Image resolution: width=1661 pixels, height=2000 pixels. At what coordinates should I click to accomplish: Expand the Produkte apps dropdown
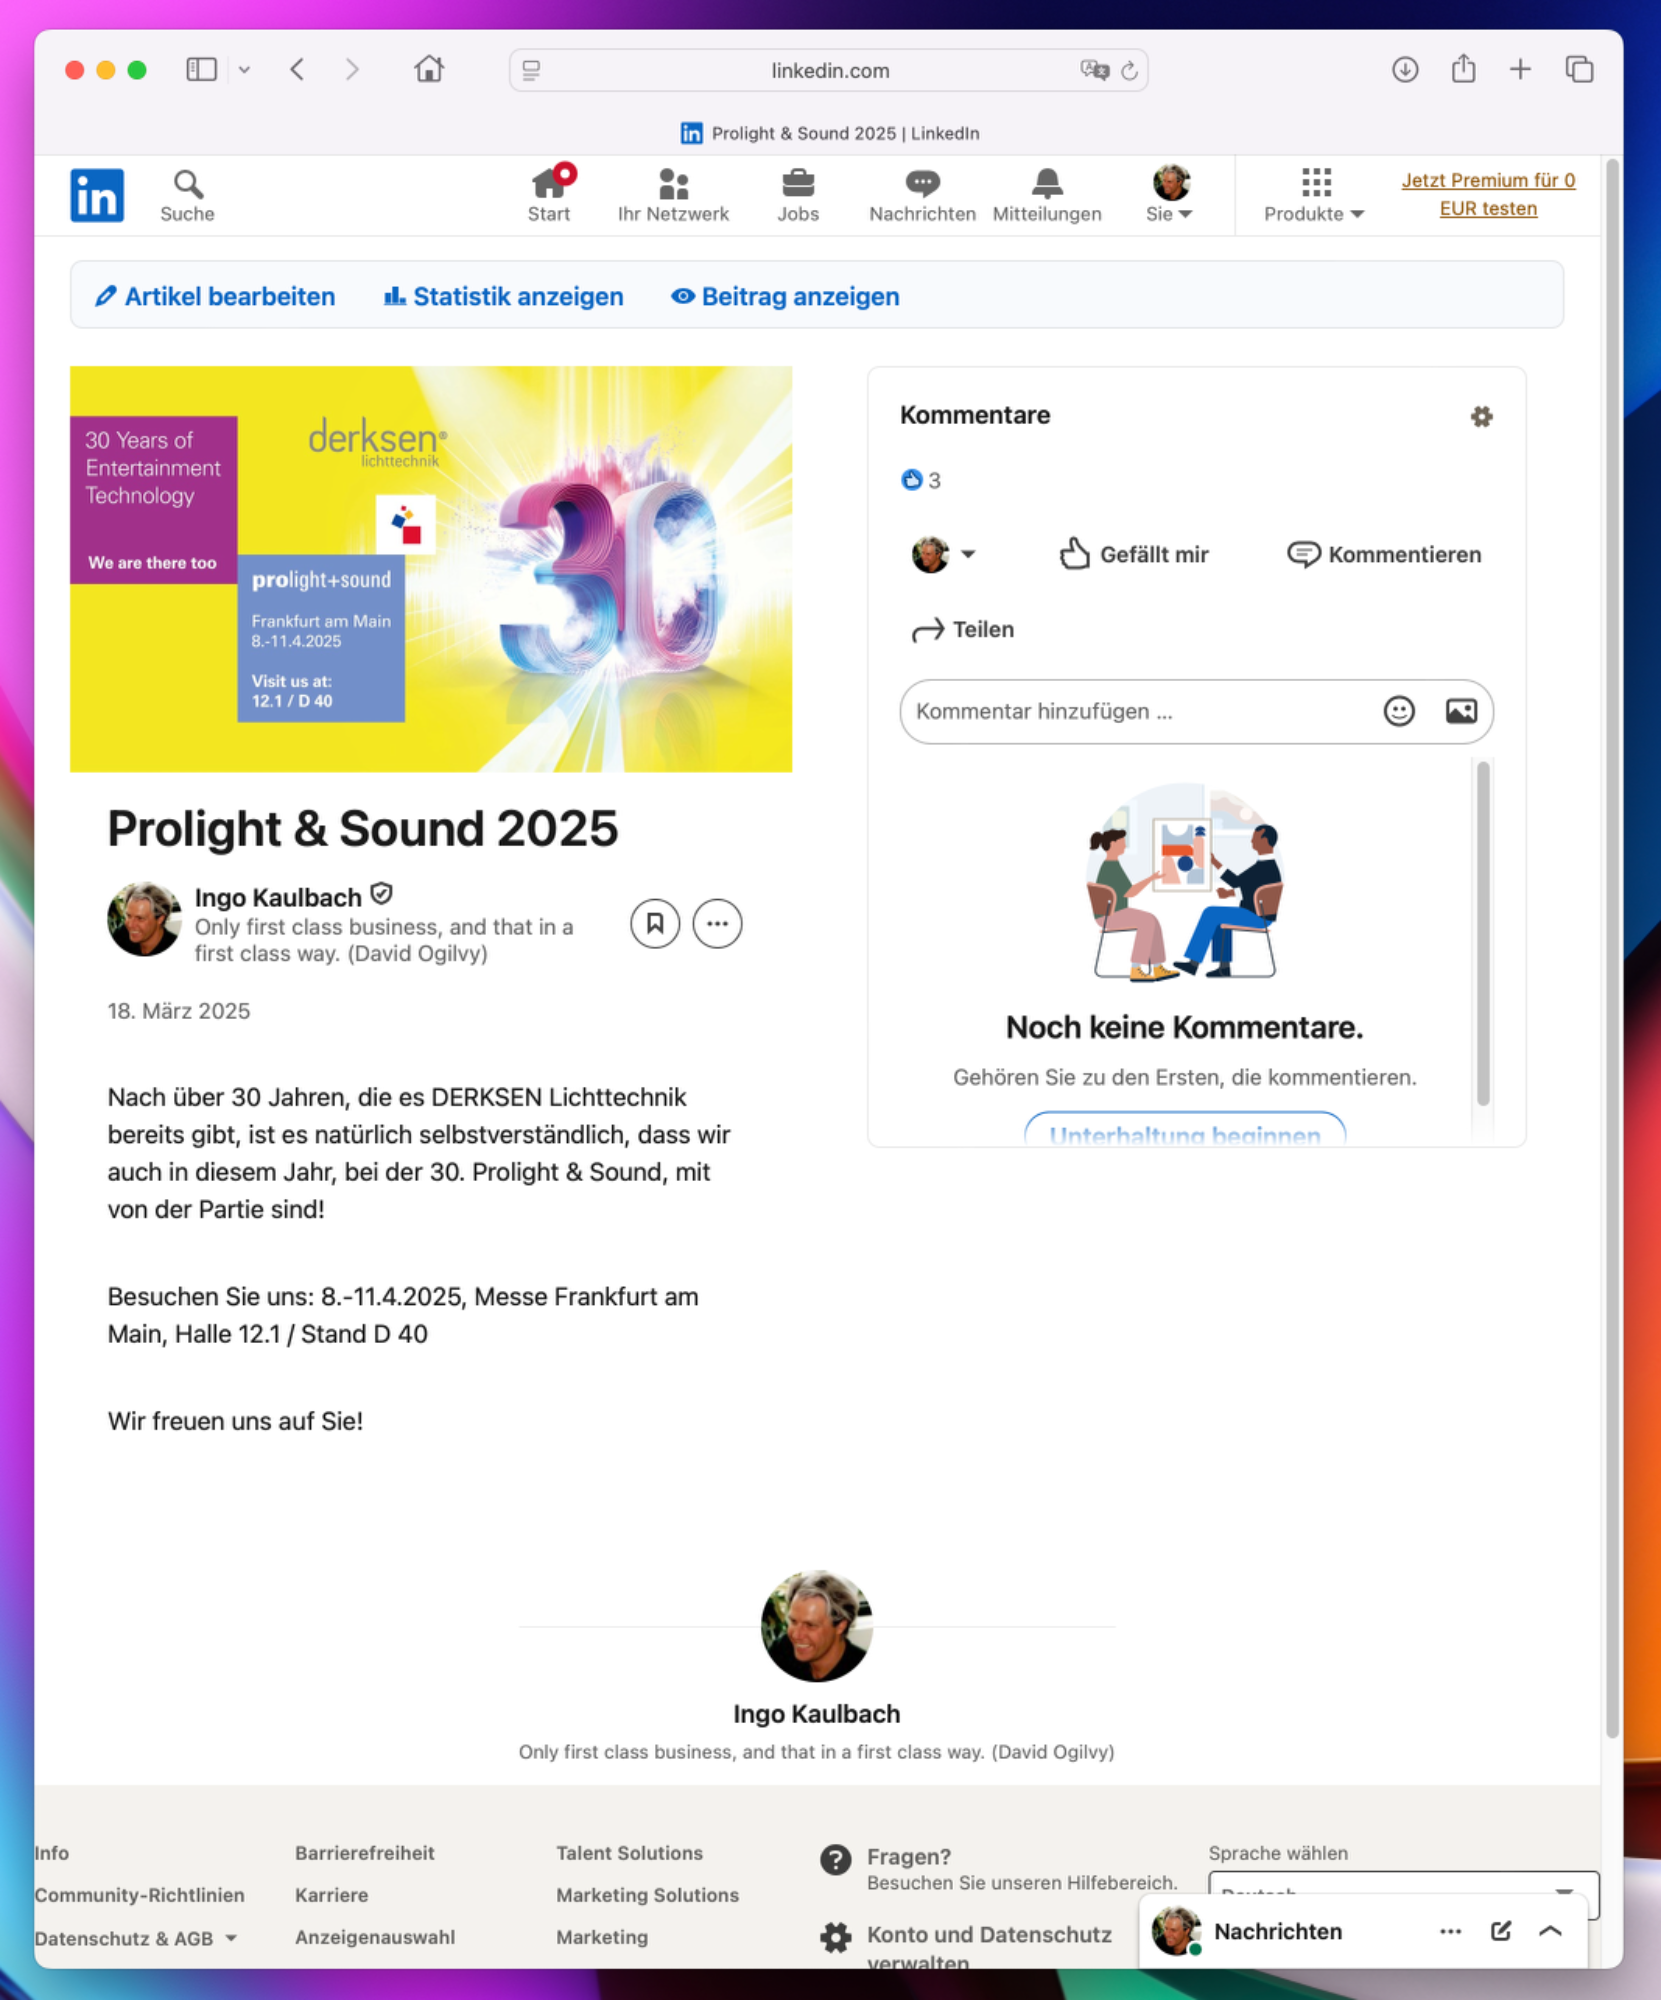[1314, 195]
